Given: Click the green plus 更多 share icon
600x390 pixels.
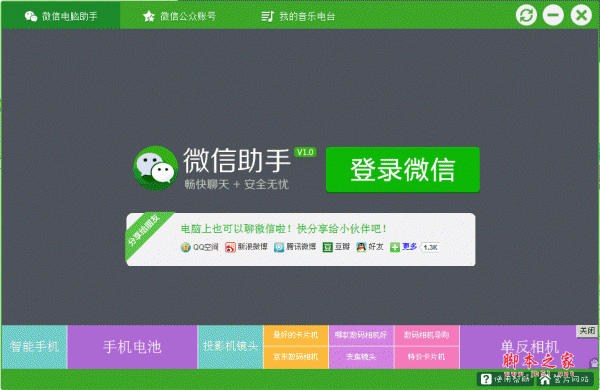Looking at the screenshot, I should [x=395, y=247].
